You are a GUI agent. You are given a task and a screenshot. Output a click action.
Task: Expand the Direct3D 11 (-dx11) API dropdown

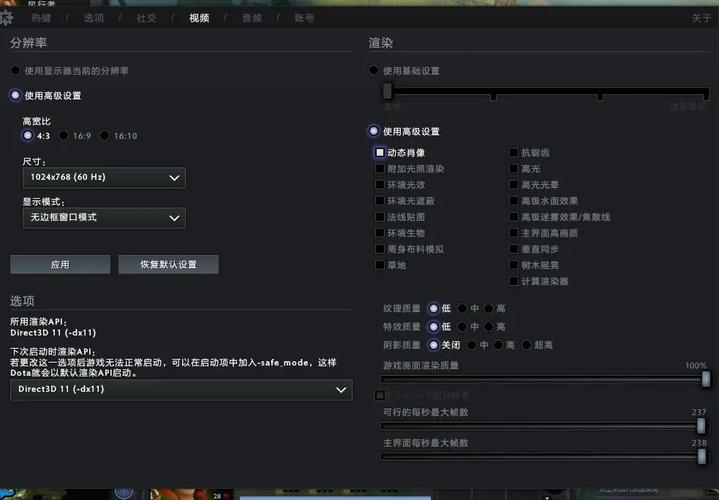(x=181, y=389)
